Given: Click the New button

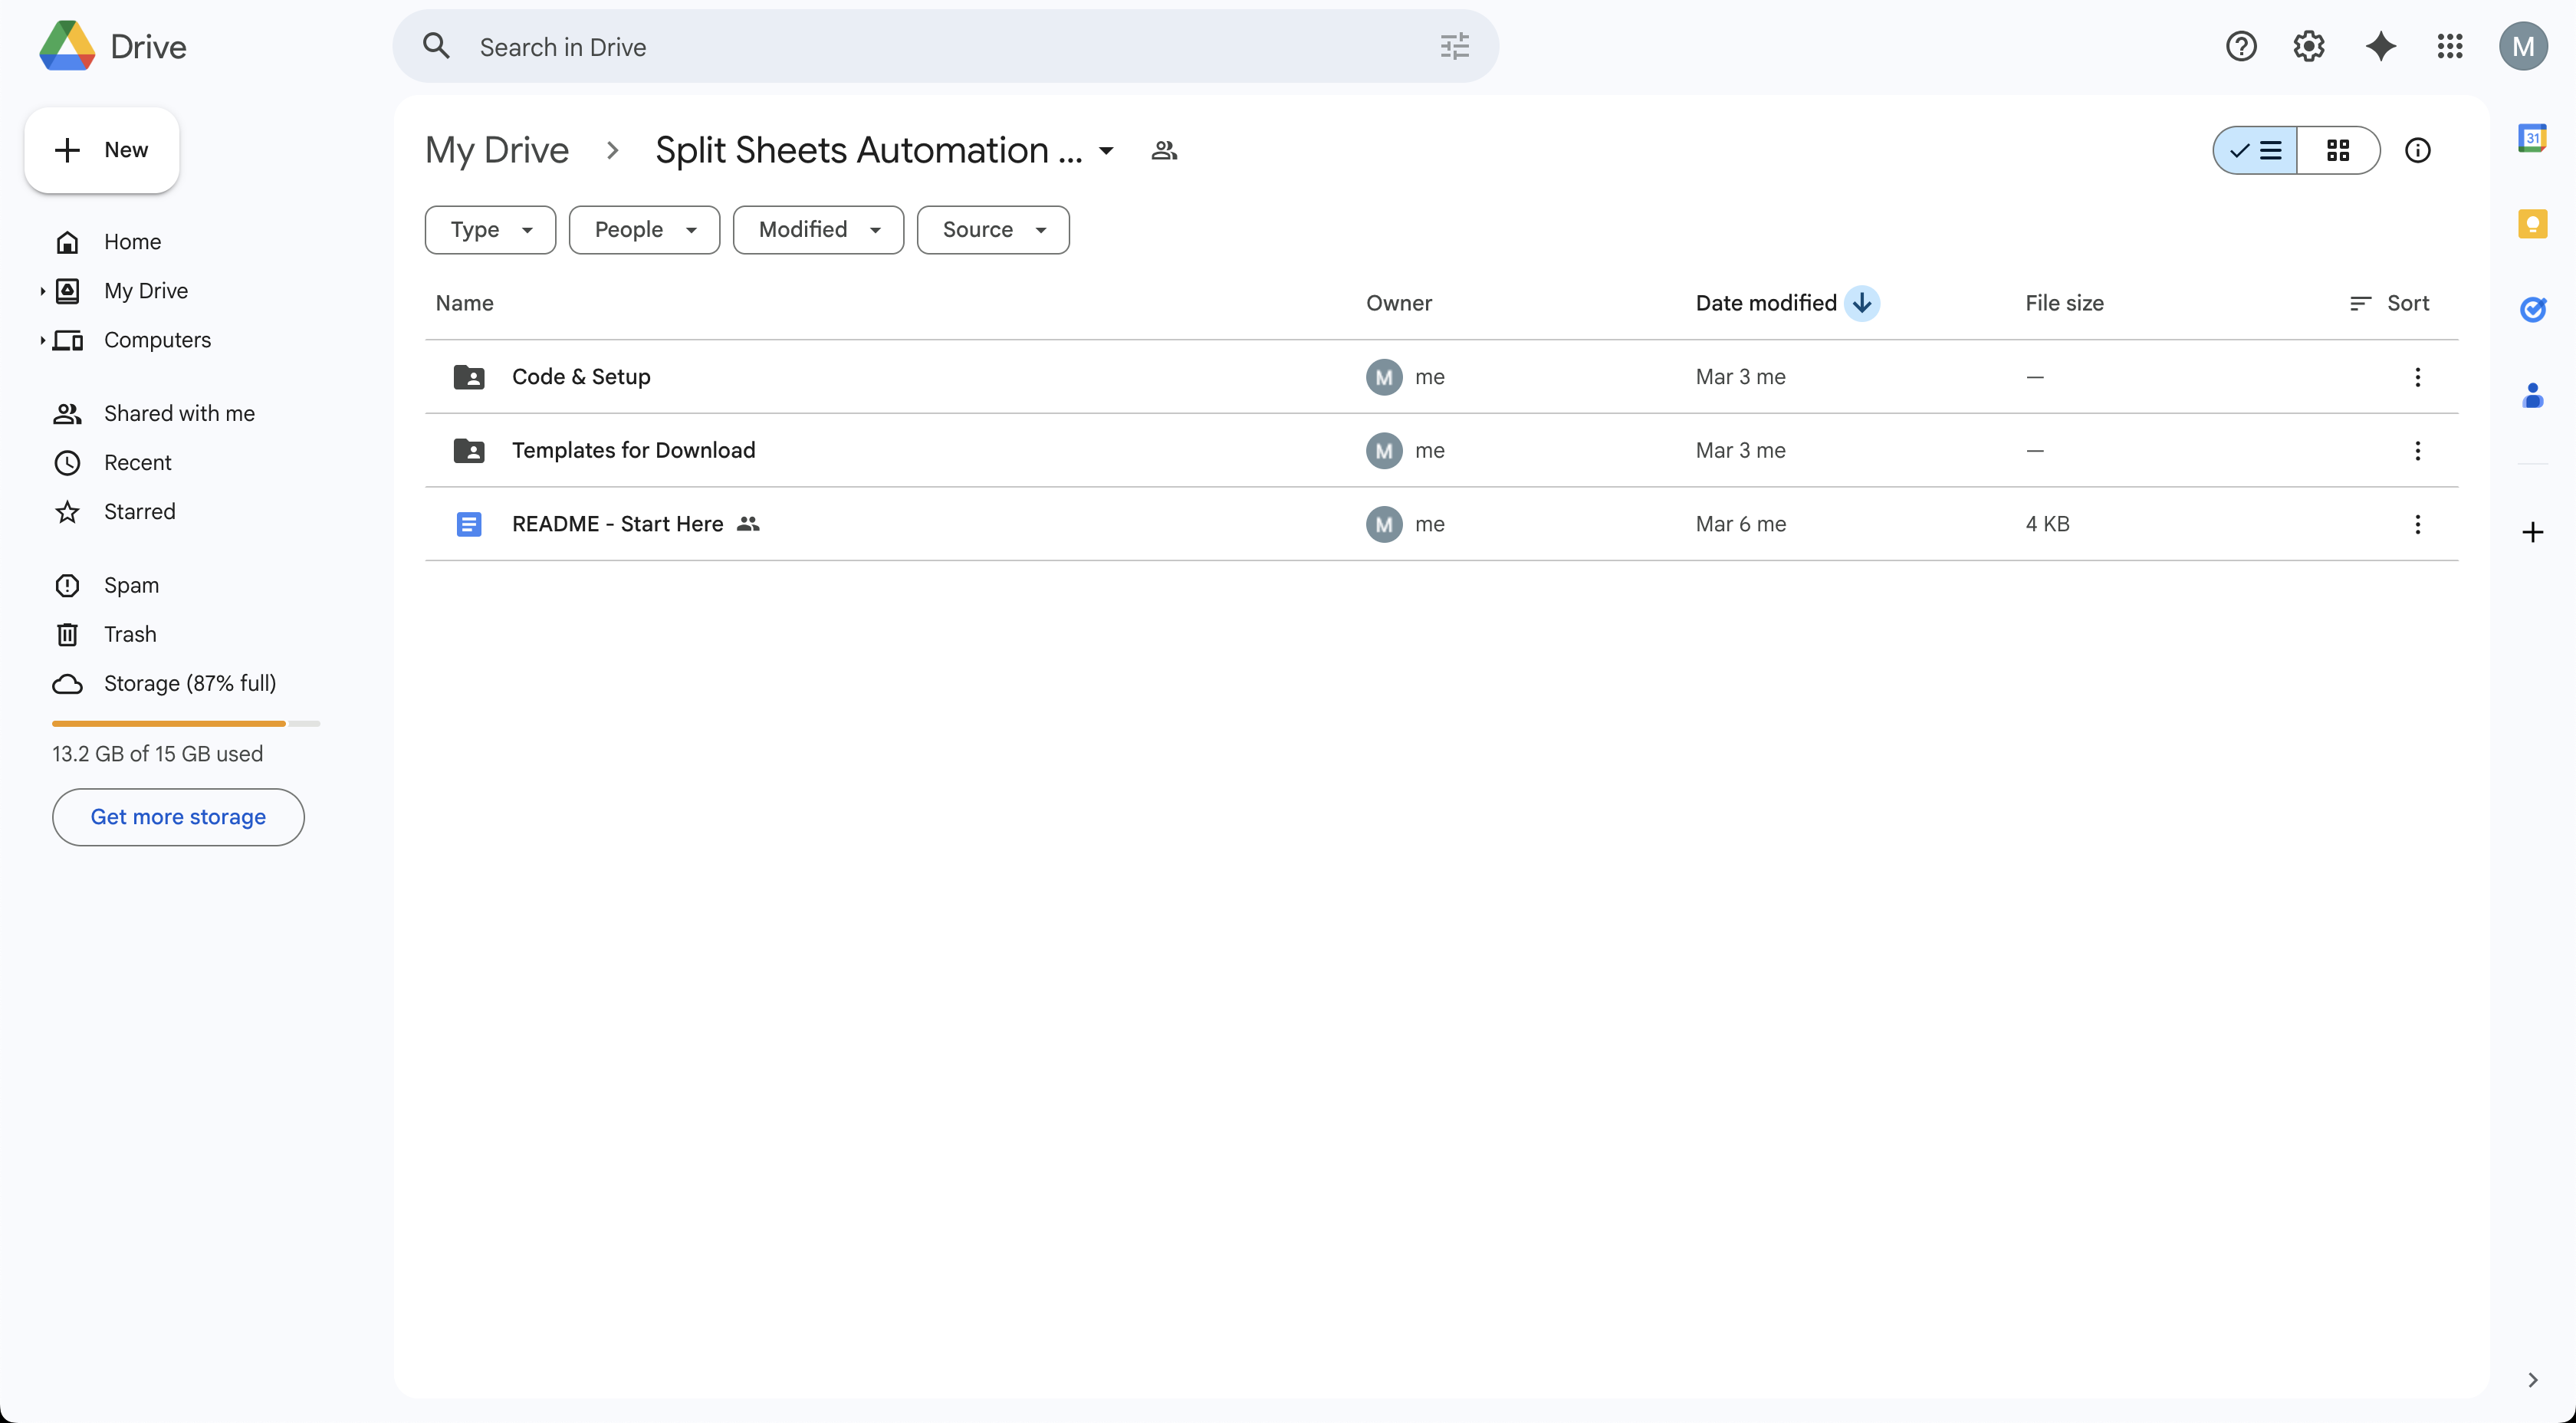Looking at the screenshot, I should [x=102, y=150].
